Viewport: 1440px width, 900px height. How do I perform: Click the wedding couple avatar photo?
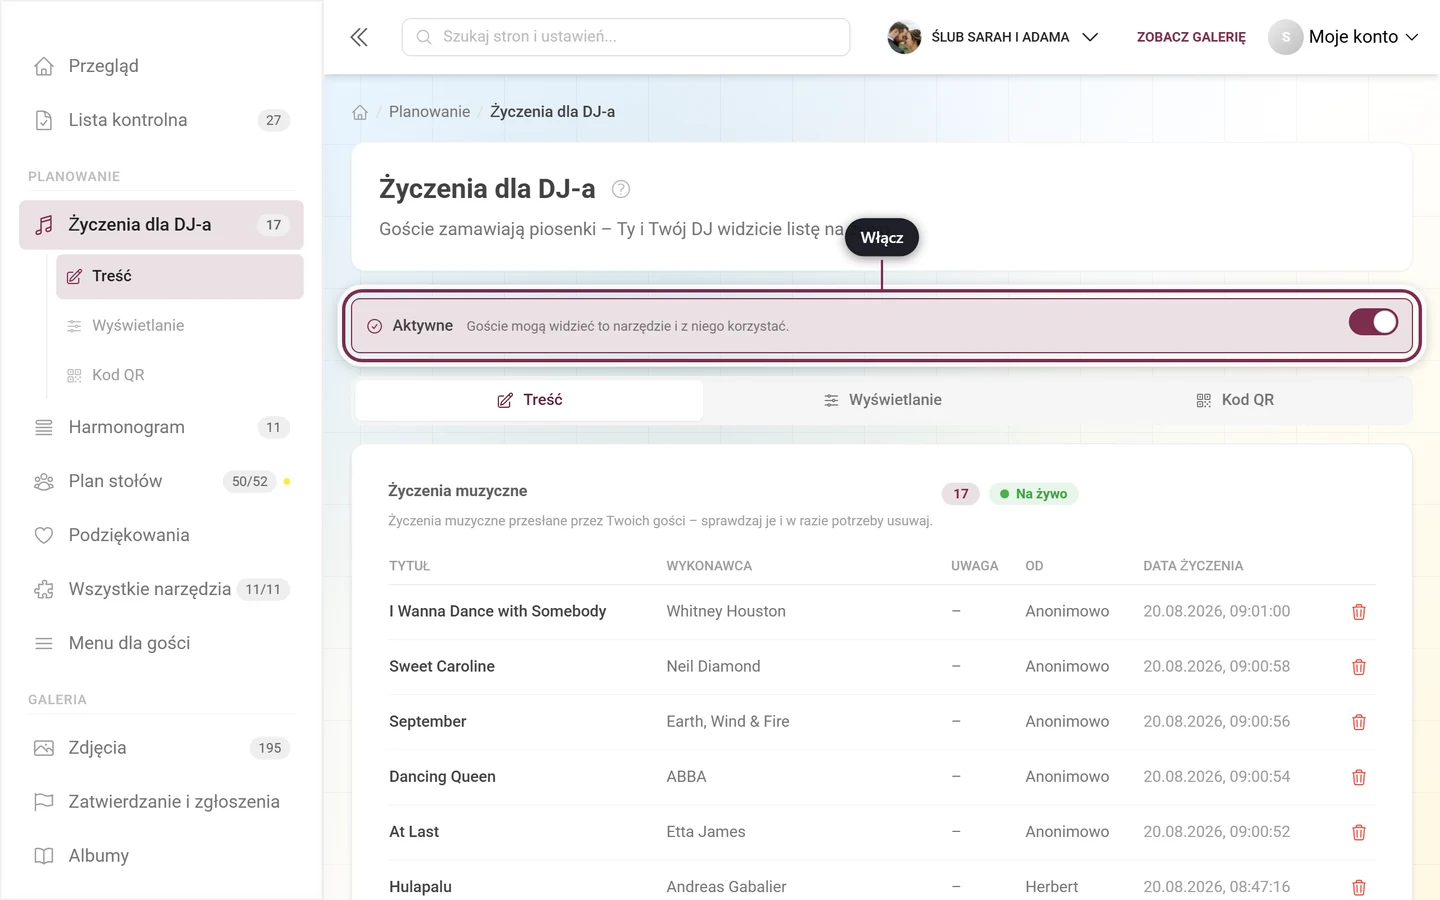[x=904, y=37]
